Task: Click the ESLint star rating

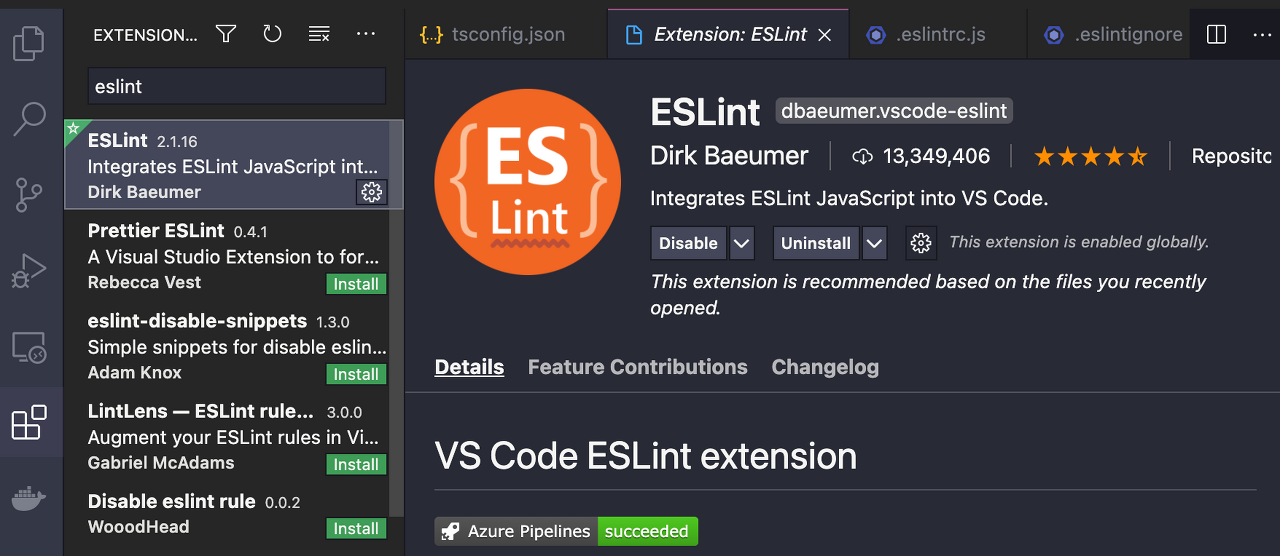Action: [x=1091, y=156]
